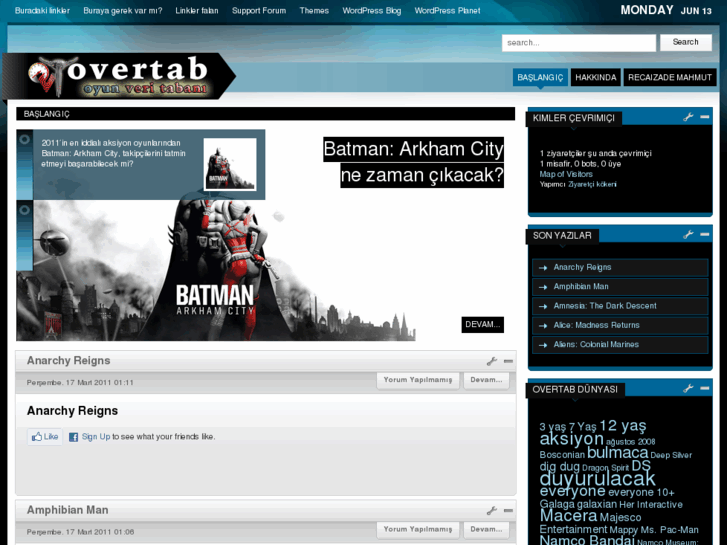Click the everyone 10+ tag
The image size is (727, 545).
click(641, 493)
